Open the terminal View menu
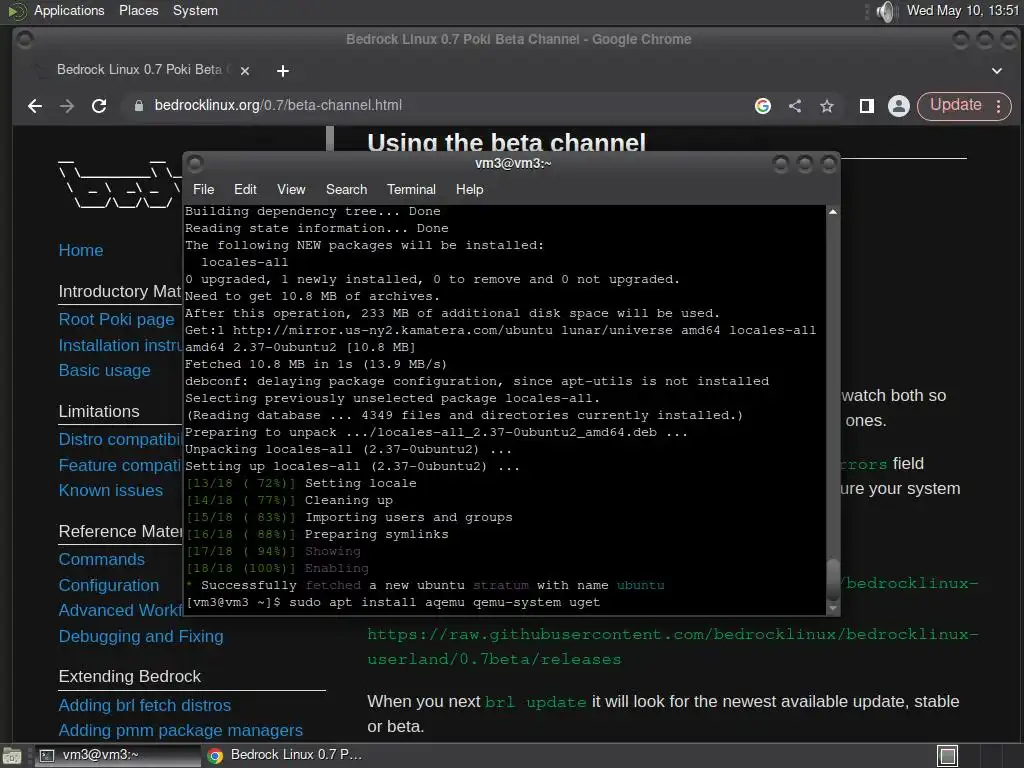Image resolution: width=1024 pixels, height=768 pixels. click(291, 189)
